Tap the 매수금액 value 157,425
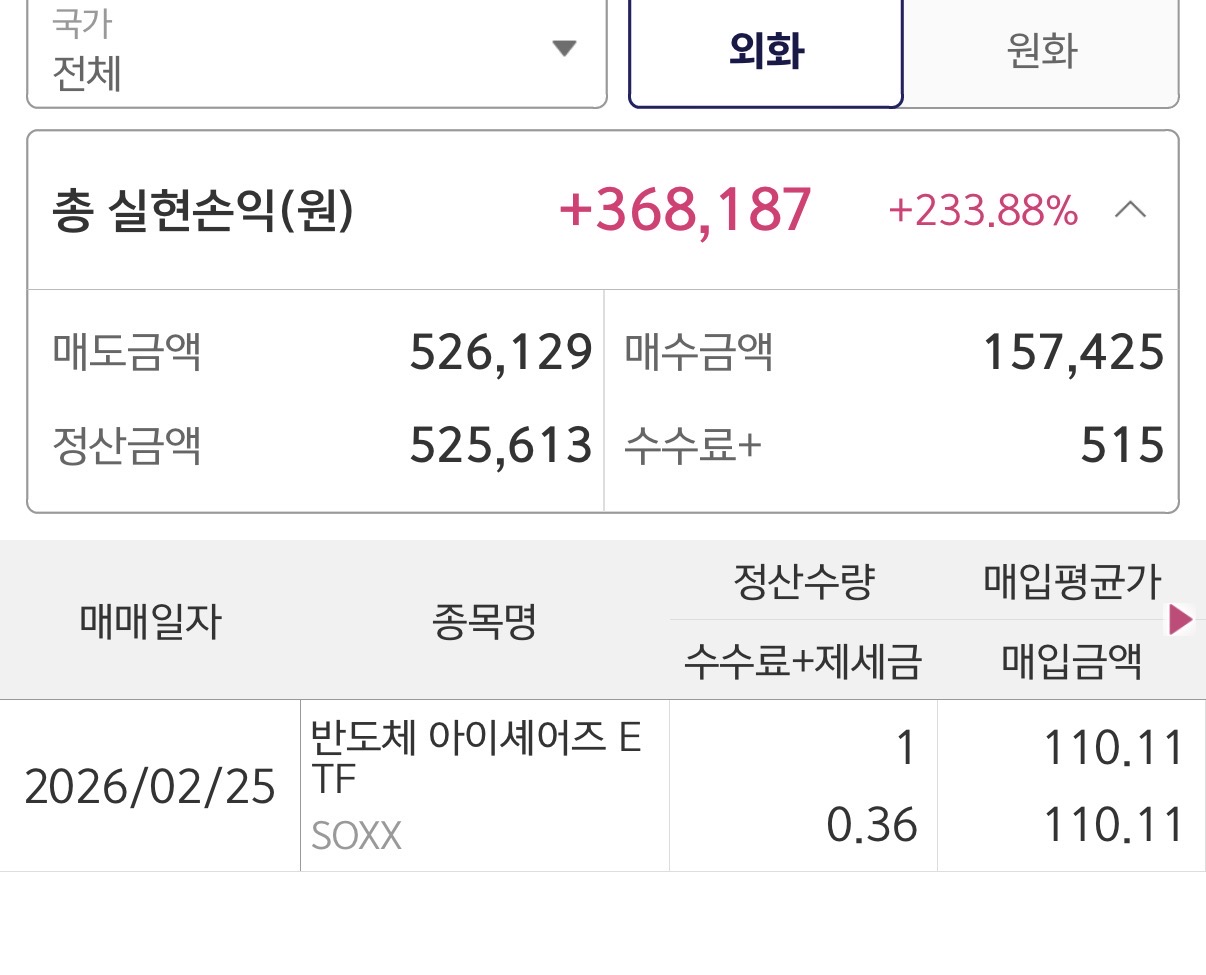 tap(1074, 353)
